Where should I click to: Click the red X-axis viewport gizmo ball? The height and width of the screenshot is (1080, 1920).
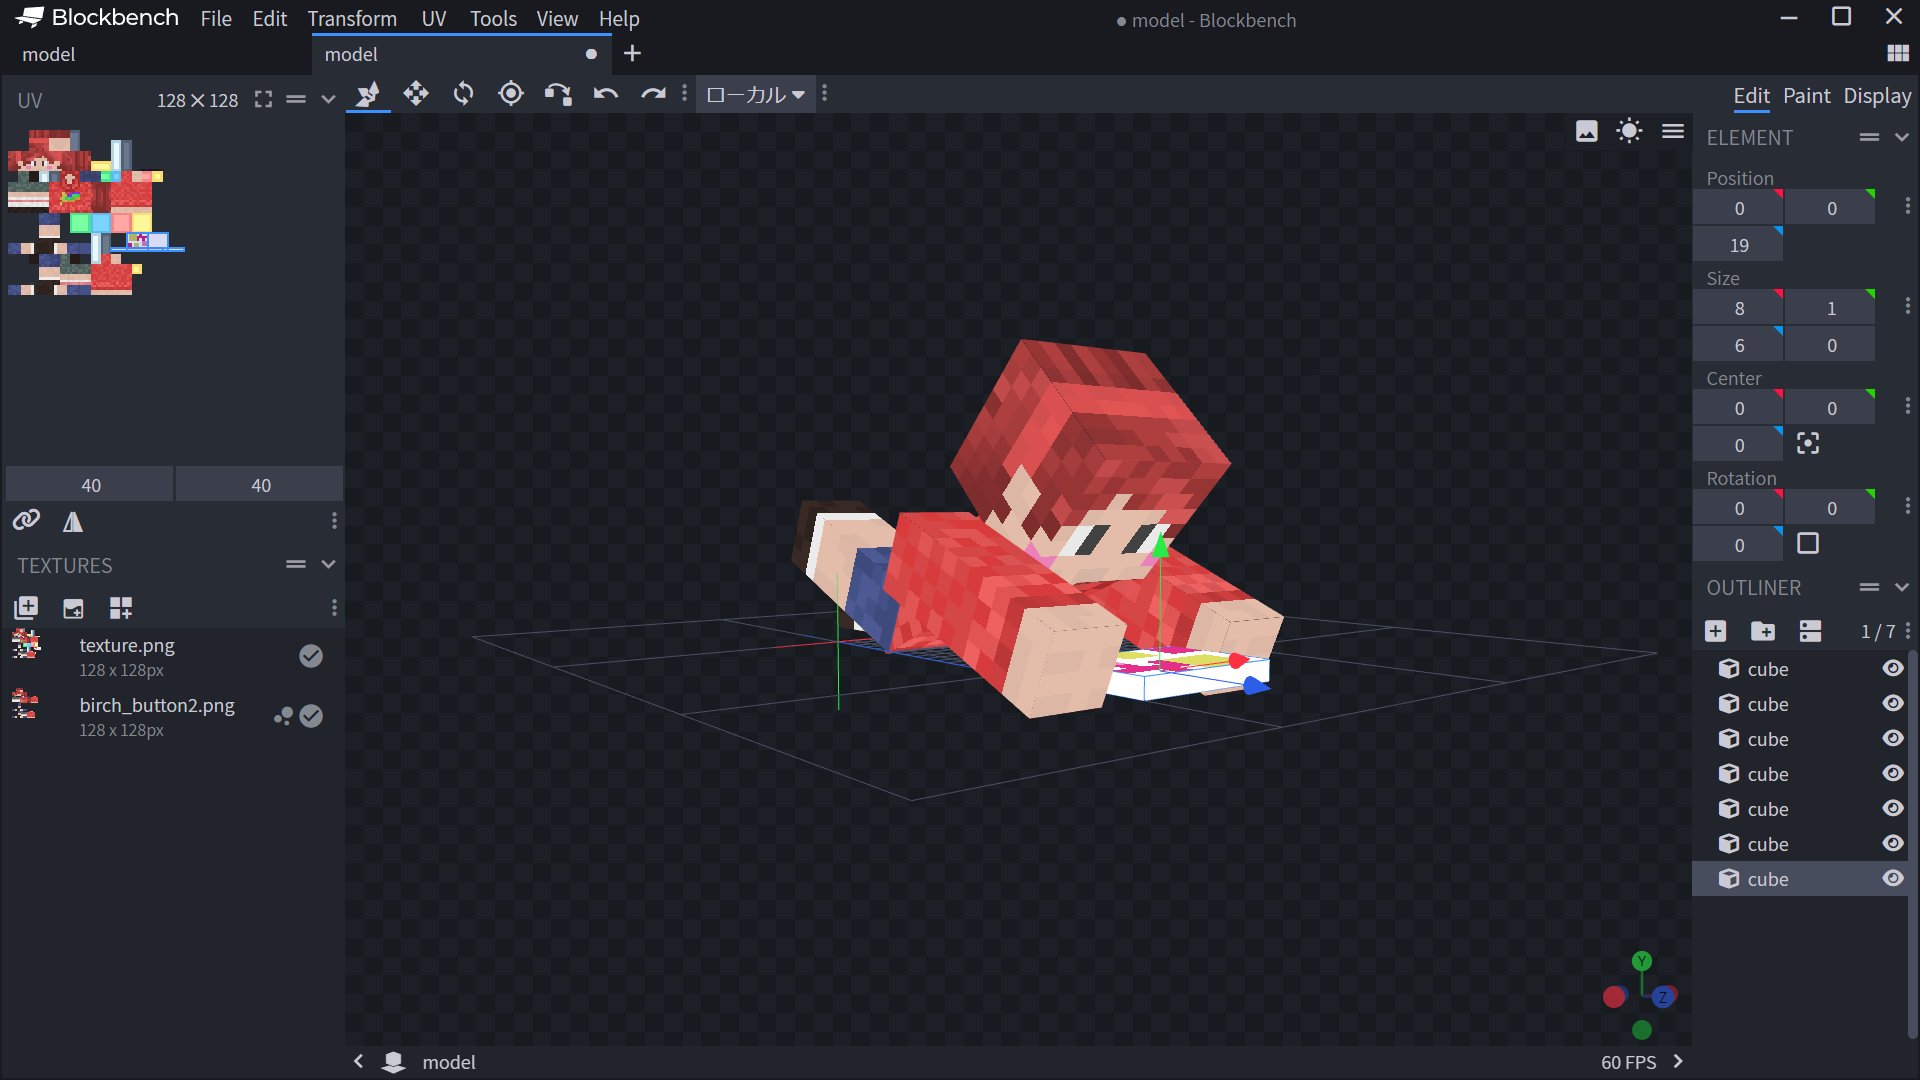click(x=1614, y=997)
